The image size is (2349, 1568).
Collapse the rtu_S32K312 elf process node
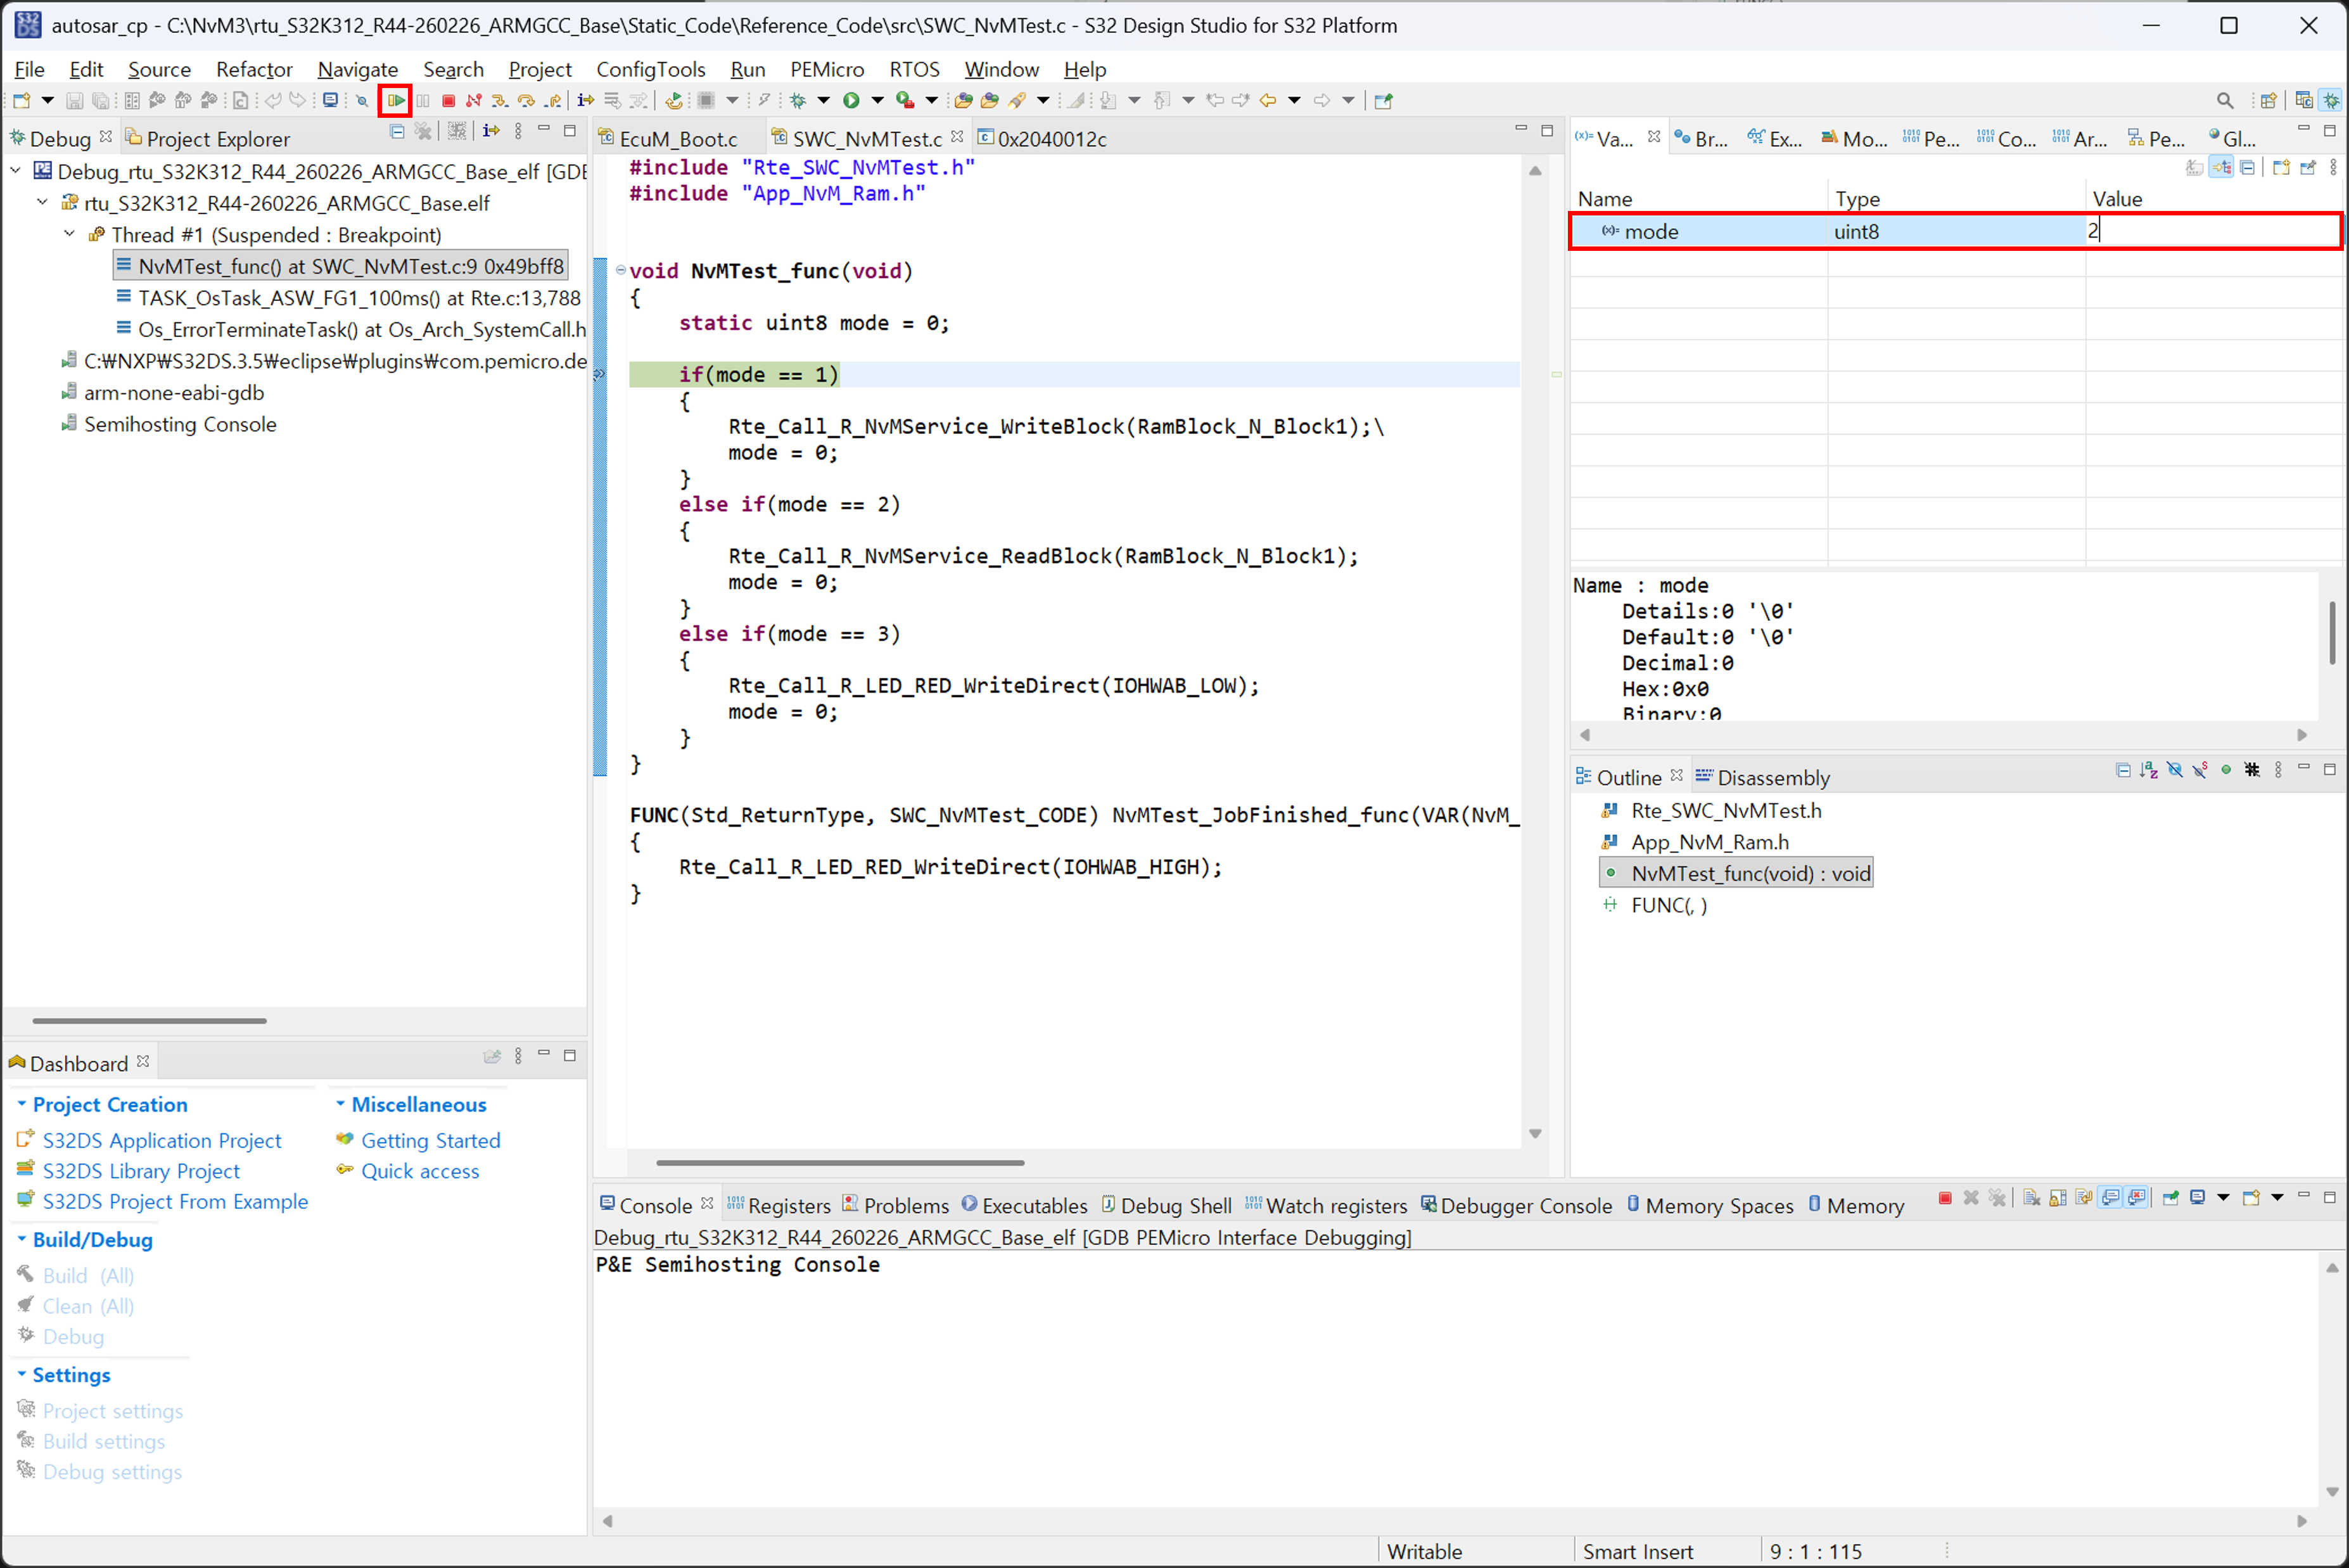pos(42,202)
